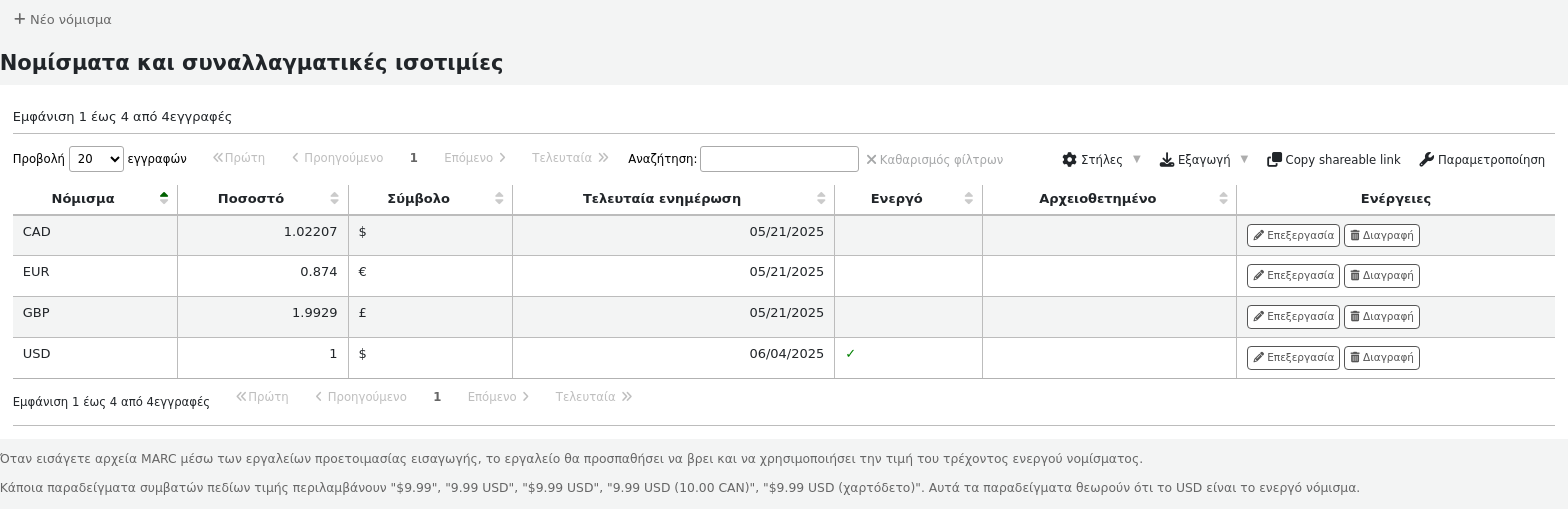The image size is (1568, 509).
Task: Delete the USD currency row
Action: 1381,358
